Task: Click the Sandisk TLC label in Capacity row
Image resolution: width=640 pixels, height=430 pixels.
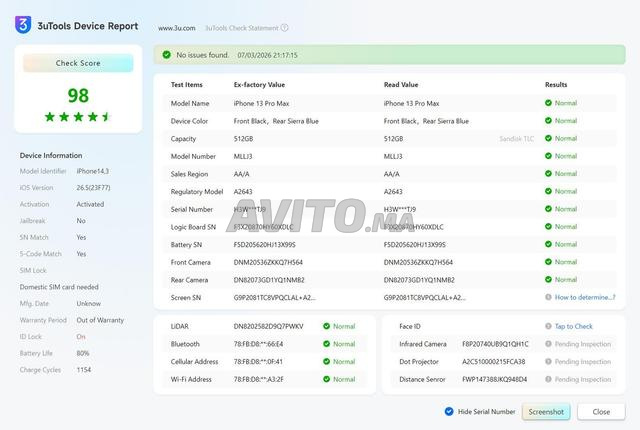Action: [x=516, y=139]
